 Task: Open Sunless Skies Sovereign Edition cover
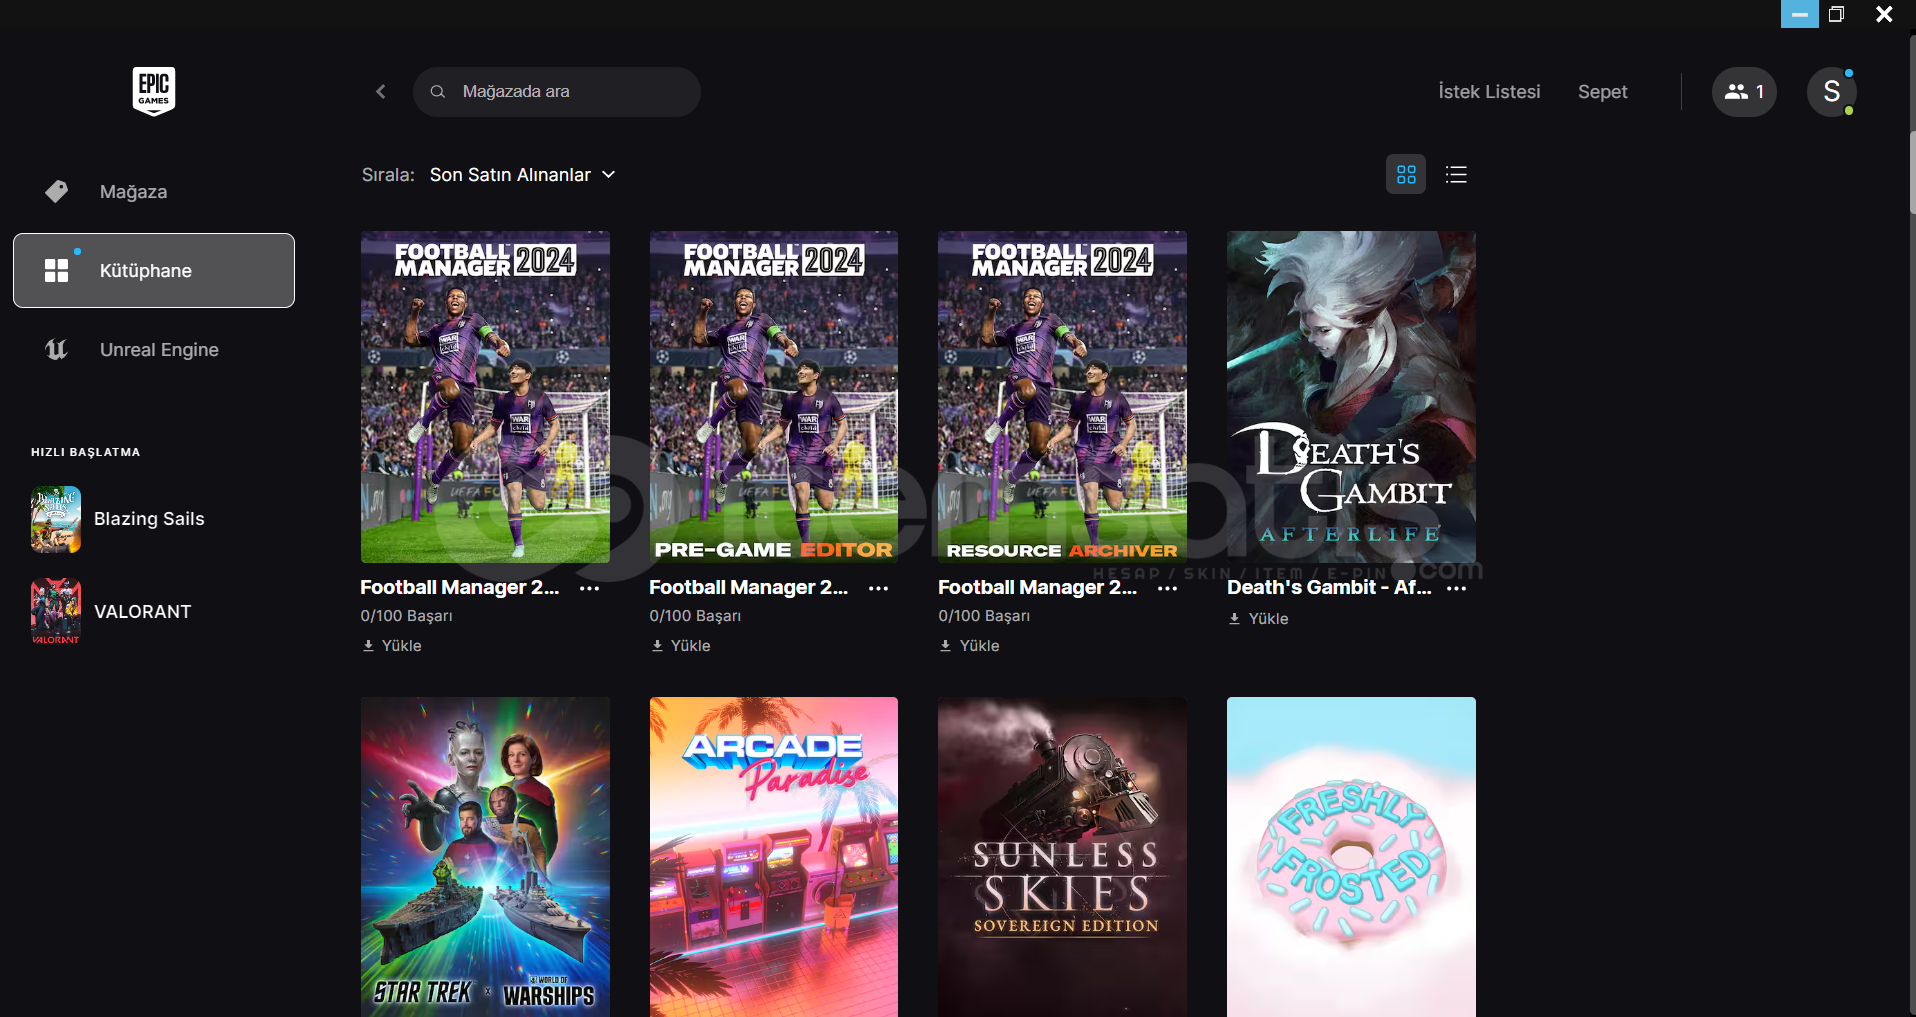pyautogui.click(x=1062, y=857)
